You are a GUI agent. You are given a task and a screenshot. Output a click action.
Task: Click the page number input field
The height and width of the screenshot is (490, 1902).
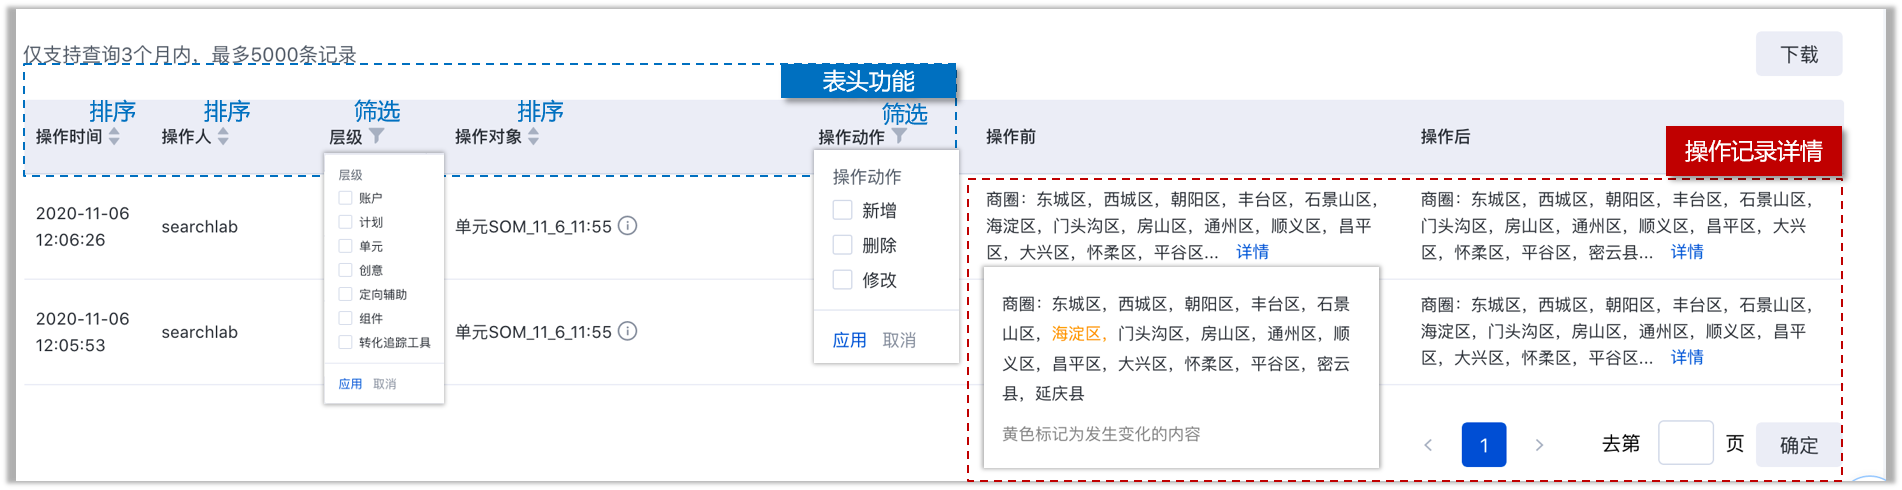[1685, 444]
